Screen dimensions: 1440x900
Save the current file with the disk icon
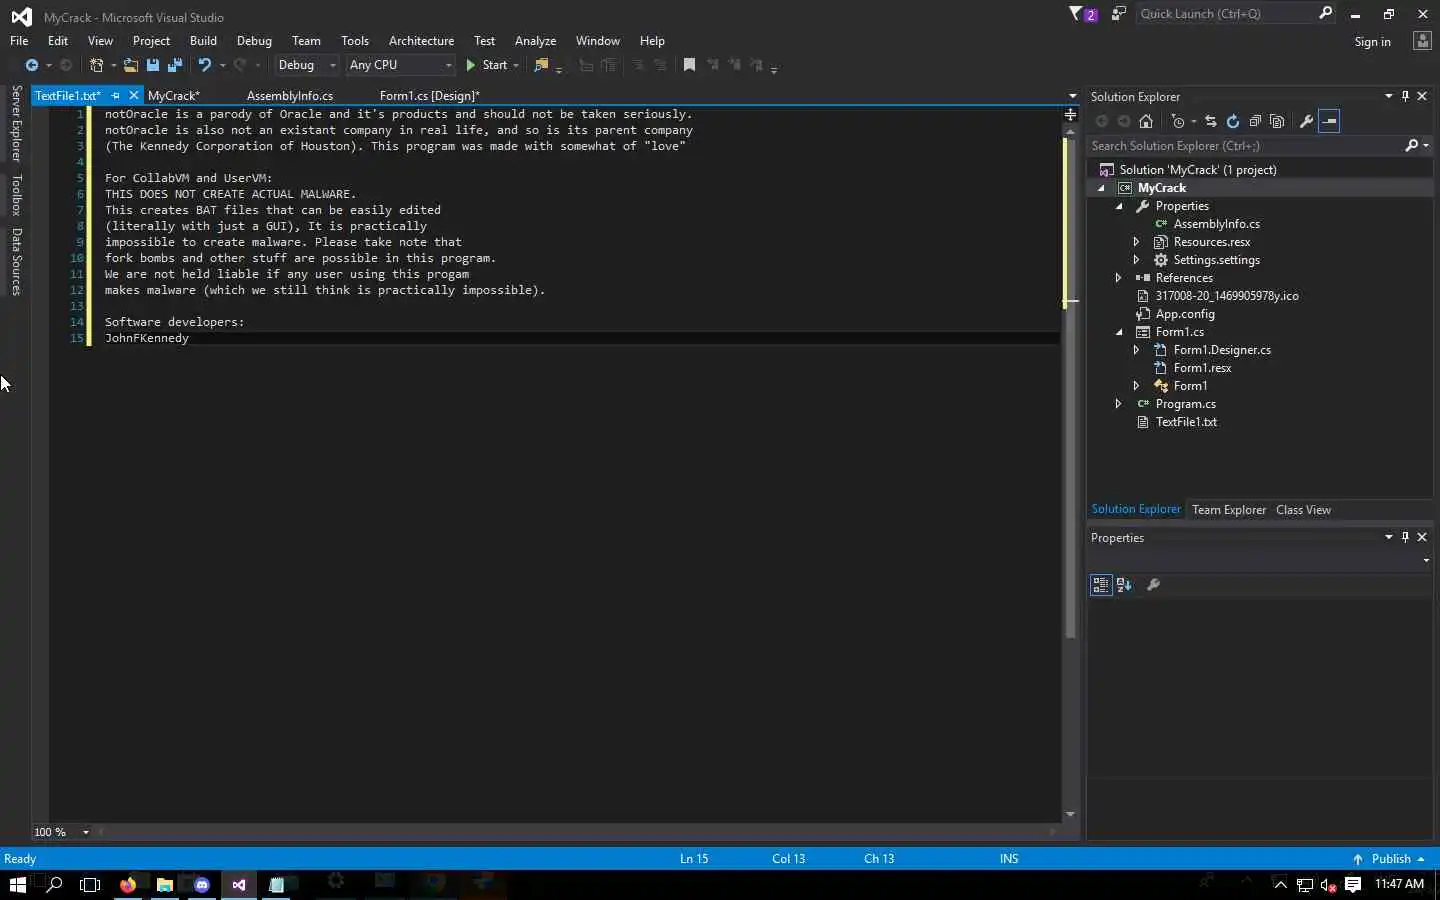pos(153,65)
